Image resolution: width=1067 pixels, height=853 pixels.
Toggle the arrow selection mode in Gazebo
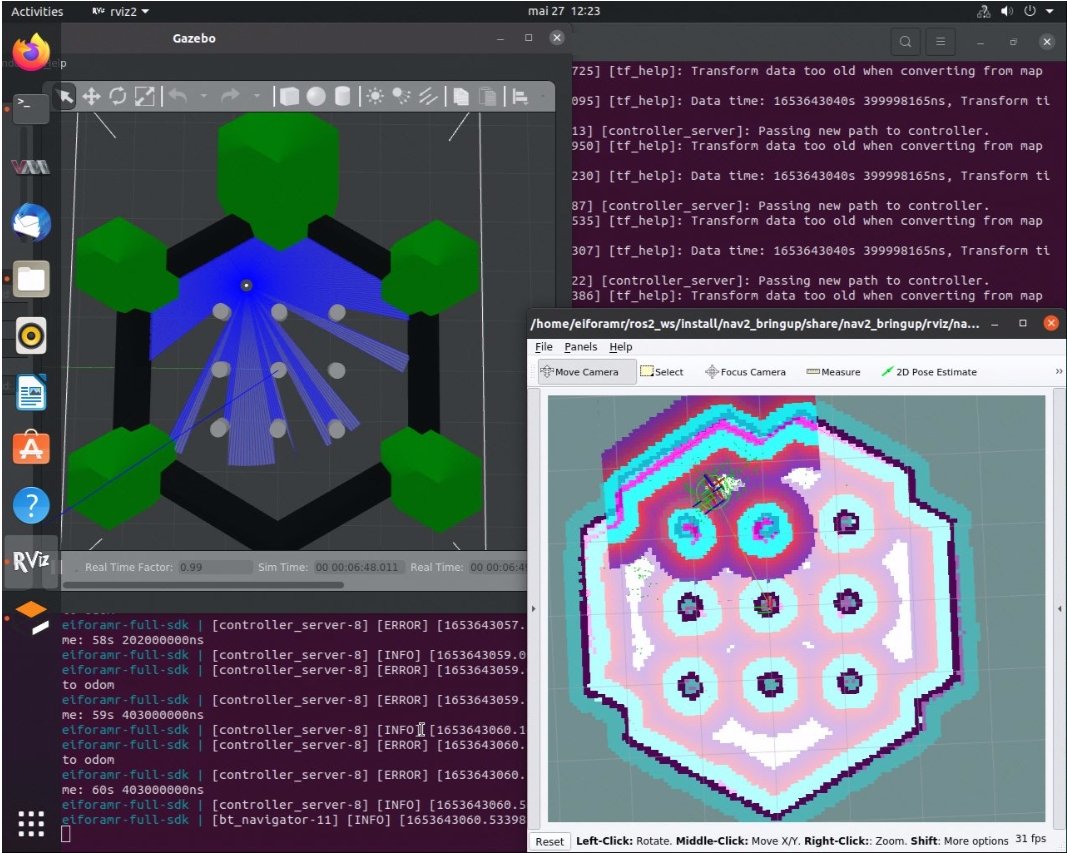click(65, 96)
